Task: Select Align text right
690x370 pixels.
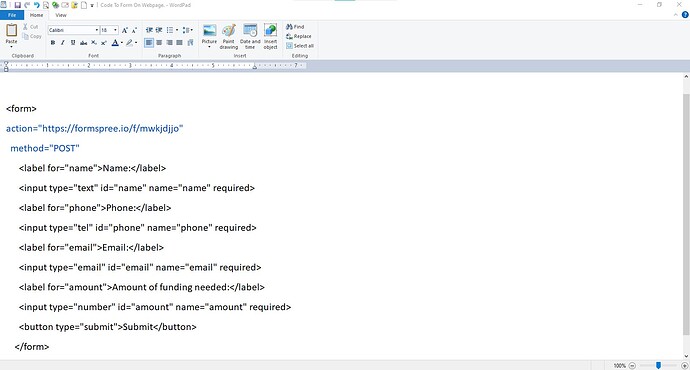Action: (169, 43)
